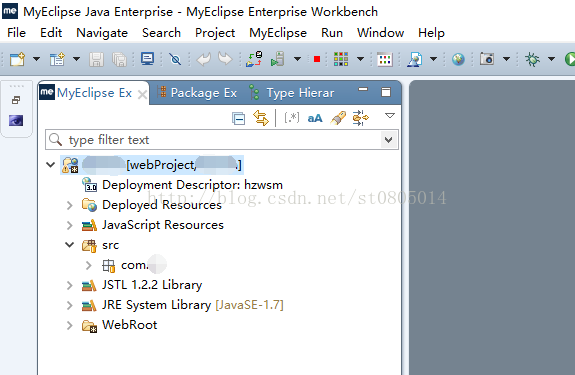Open the camera icon dropdown arrow
This screenshot has width=575, height=375.
pyautogui.click(x=506, y=59)
